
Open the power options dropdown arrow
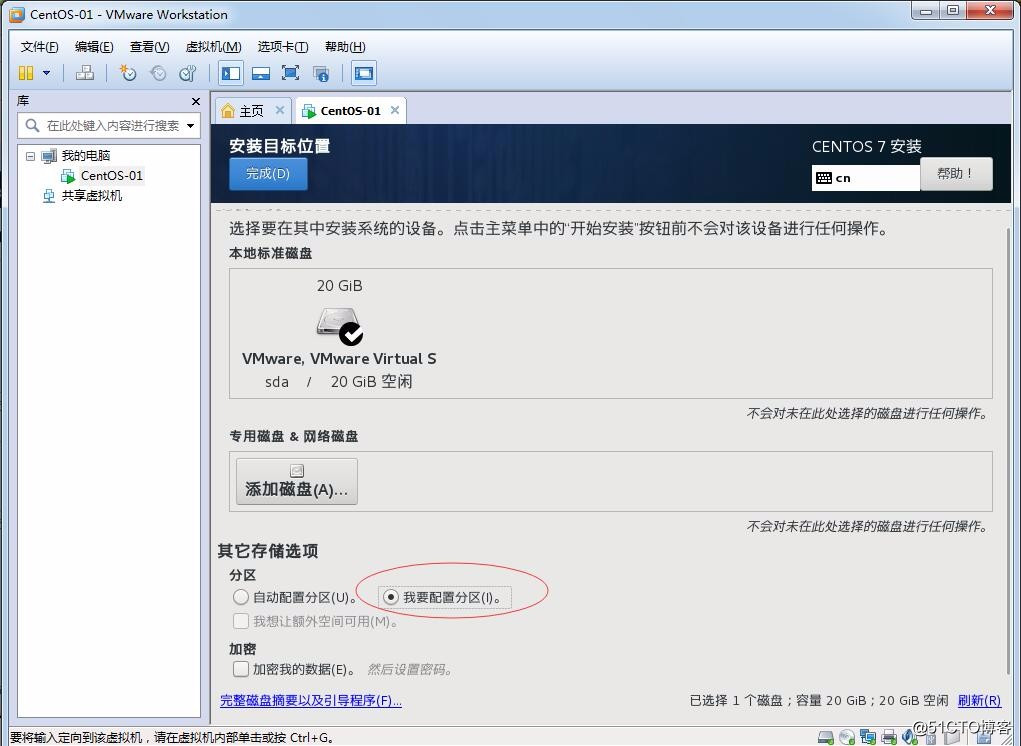pos(46,73)
